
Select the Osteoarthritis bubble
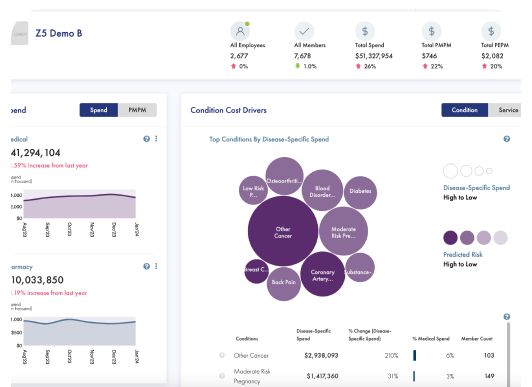[x=284, y=176]
